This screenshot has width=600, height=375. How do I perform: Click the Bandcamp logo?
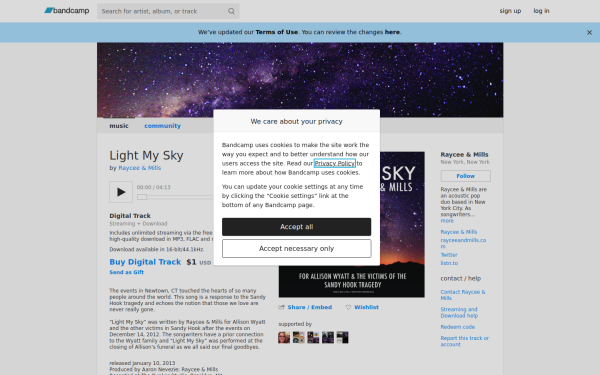tap(67, 11)
